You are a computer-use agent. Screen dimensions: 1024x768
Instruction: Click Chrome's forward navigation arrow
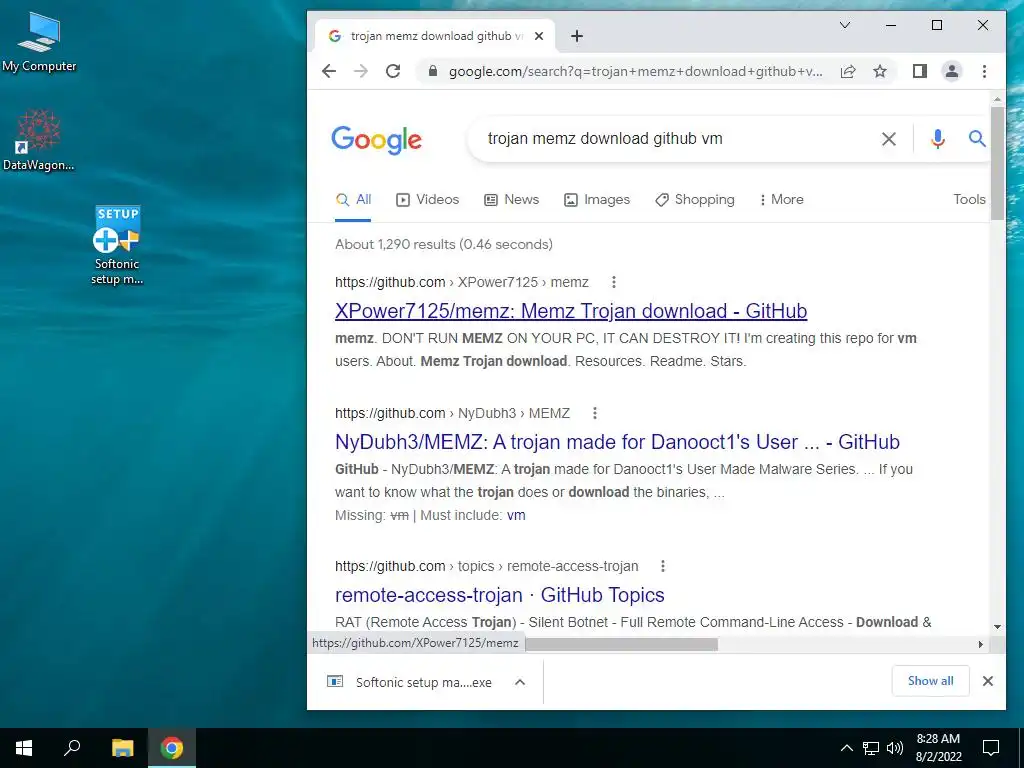[x=360, y=71]
